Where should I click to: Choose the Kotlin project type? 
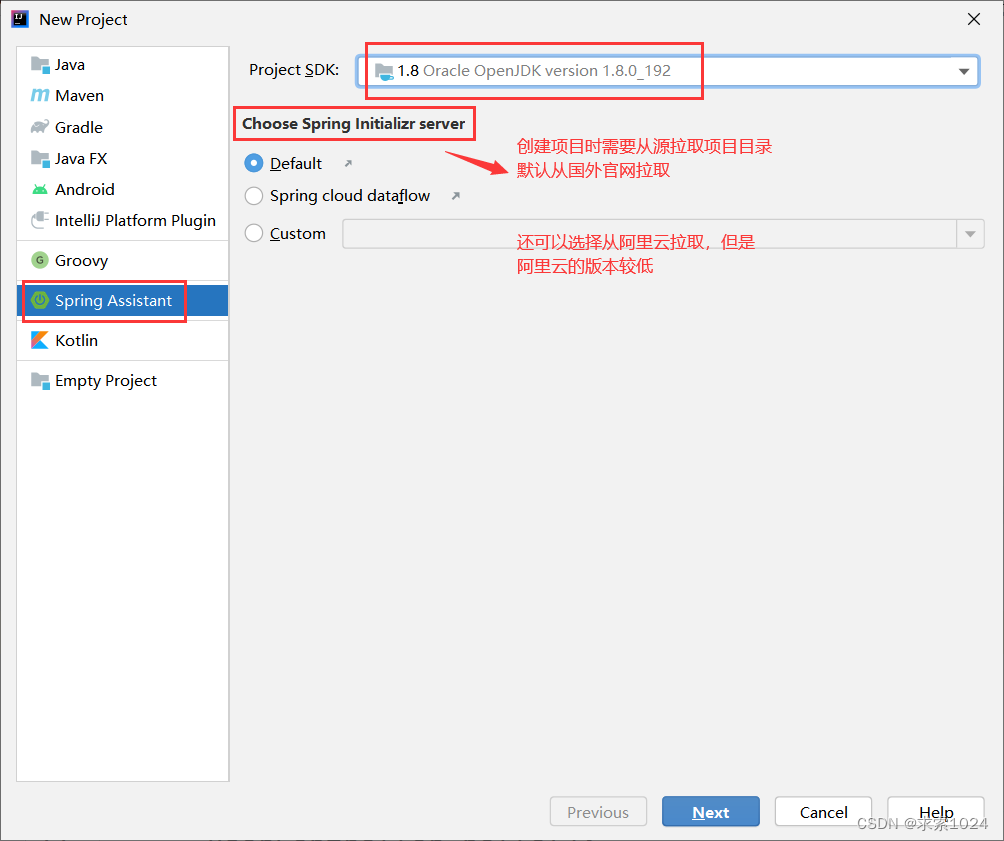(x=122, y=340)
